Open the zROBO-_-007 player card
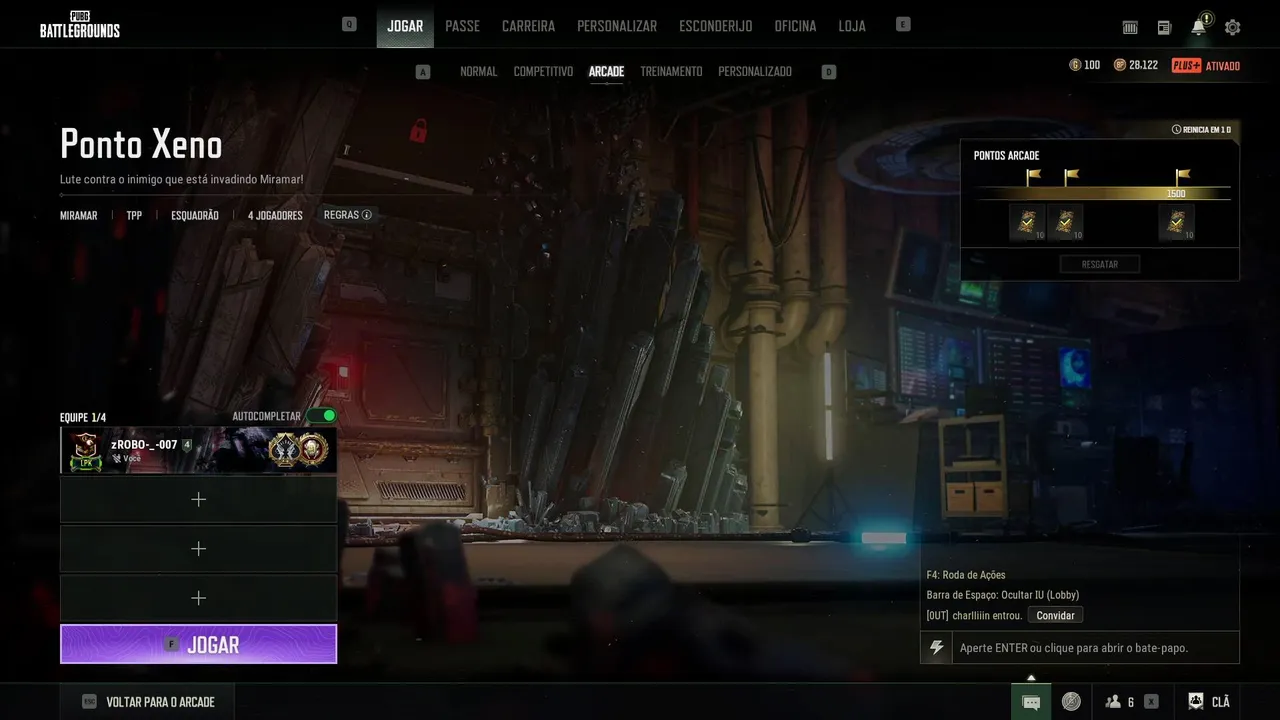The image size is (1280, 720). [198, 450]
